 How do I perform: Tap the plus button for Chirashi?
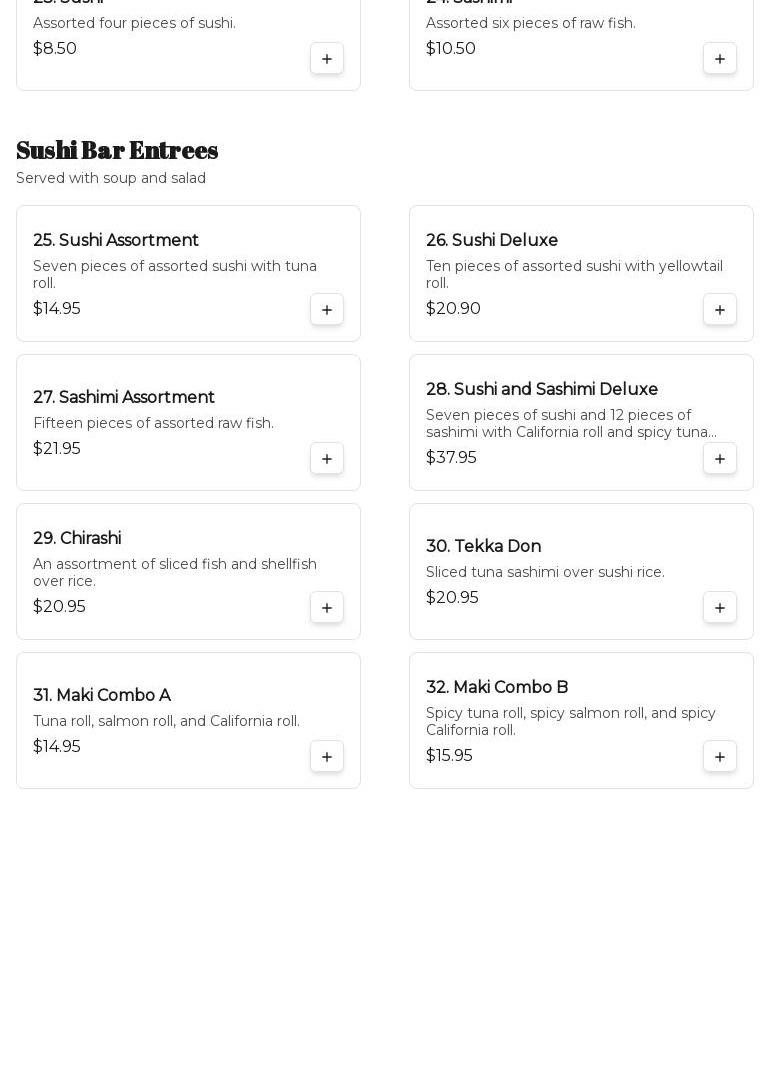click(327, 608)
